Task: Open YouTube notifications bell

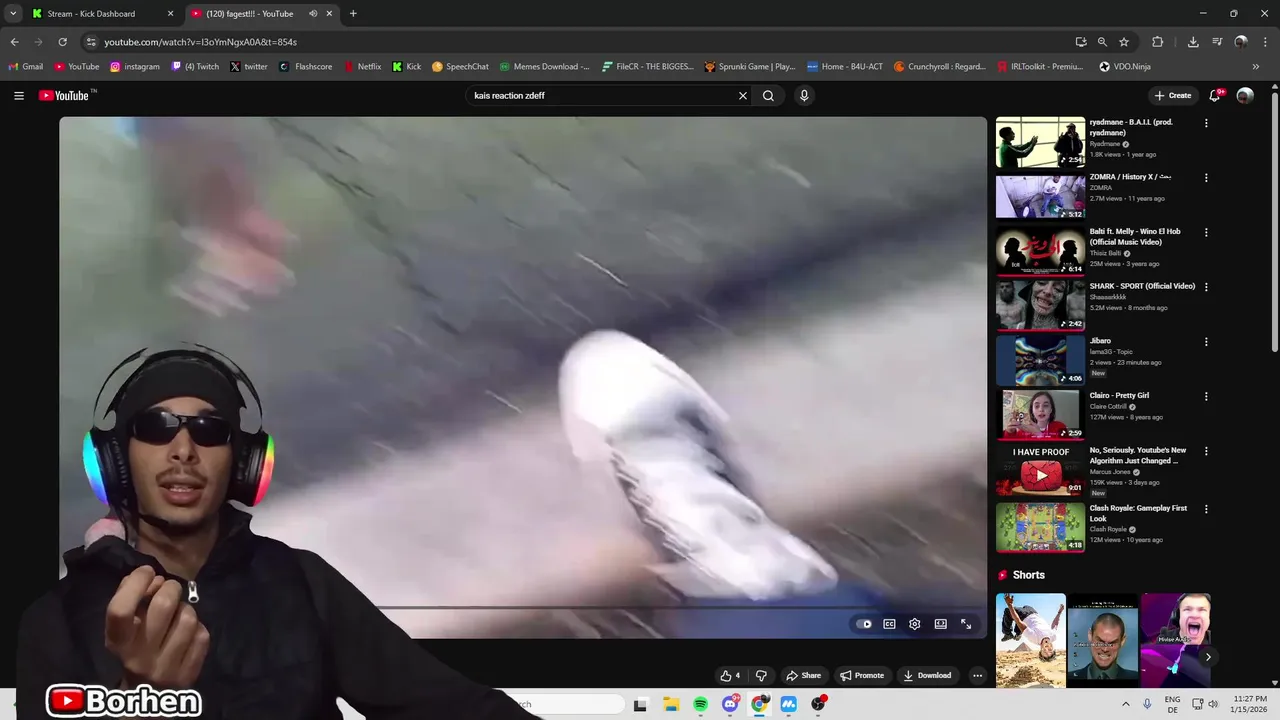Action: click(x=1214, y=96)
